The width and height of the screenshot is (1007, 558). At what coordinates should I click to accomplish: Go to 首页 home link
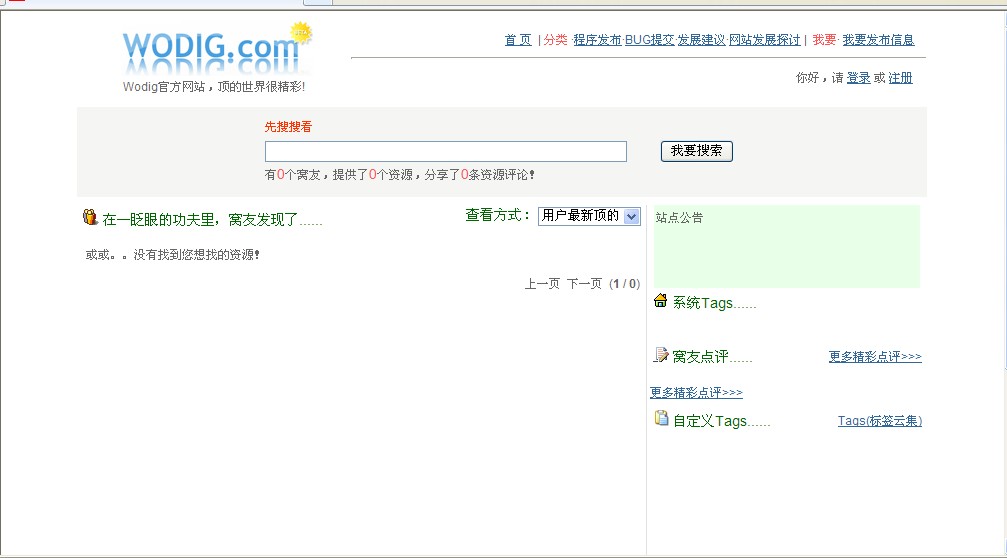518,40
